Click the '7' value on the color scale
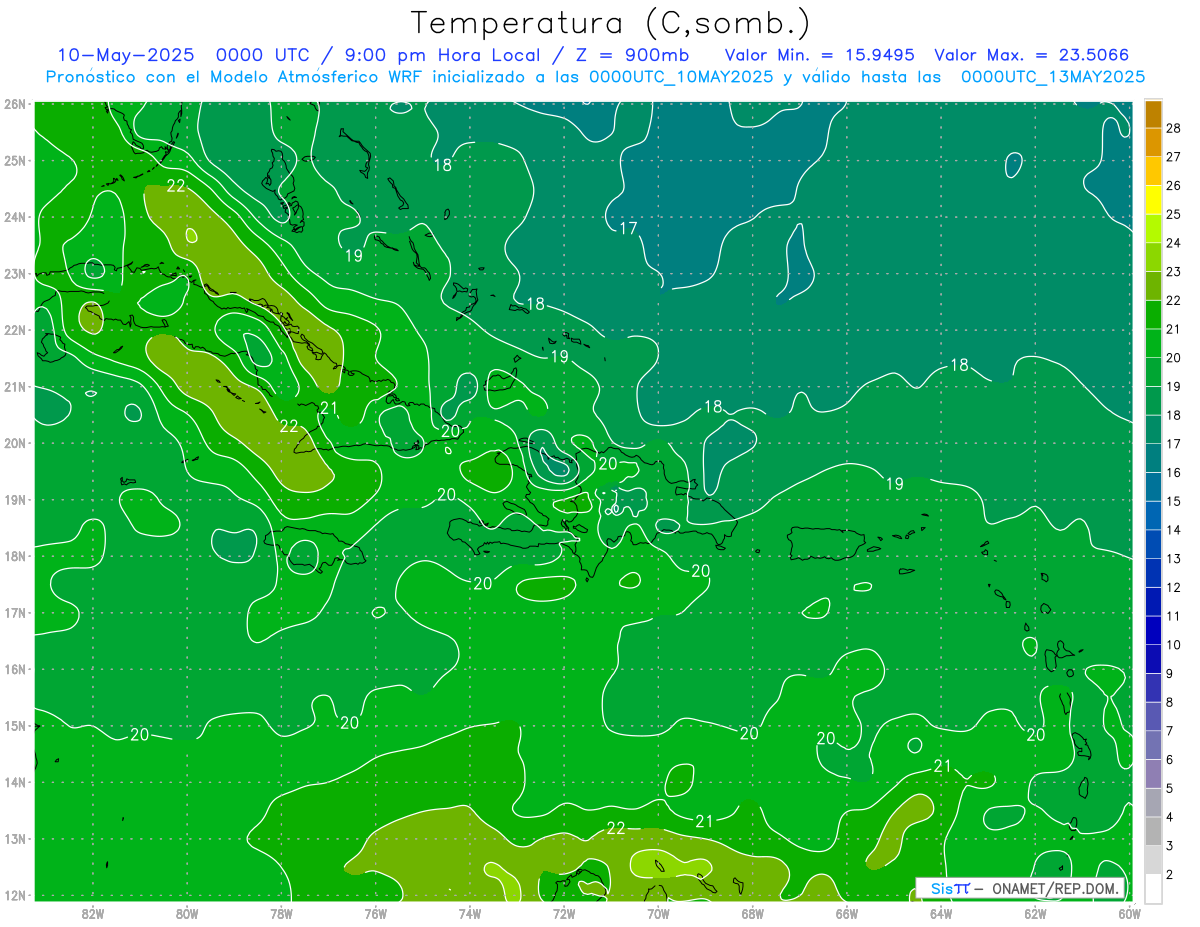 coord(1170,731)
